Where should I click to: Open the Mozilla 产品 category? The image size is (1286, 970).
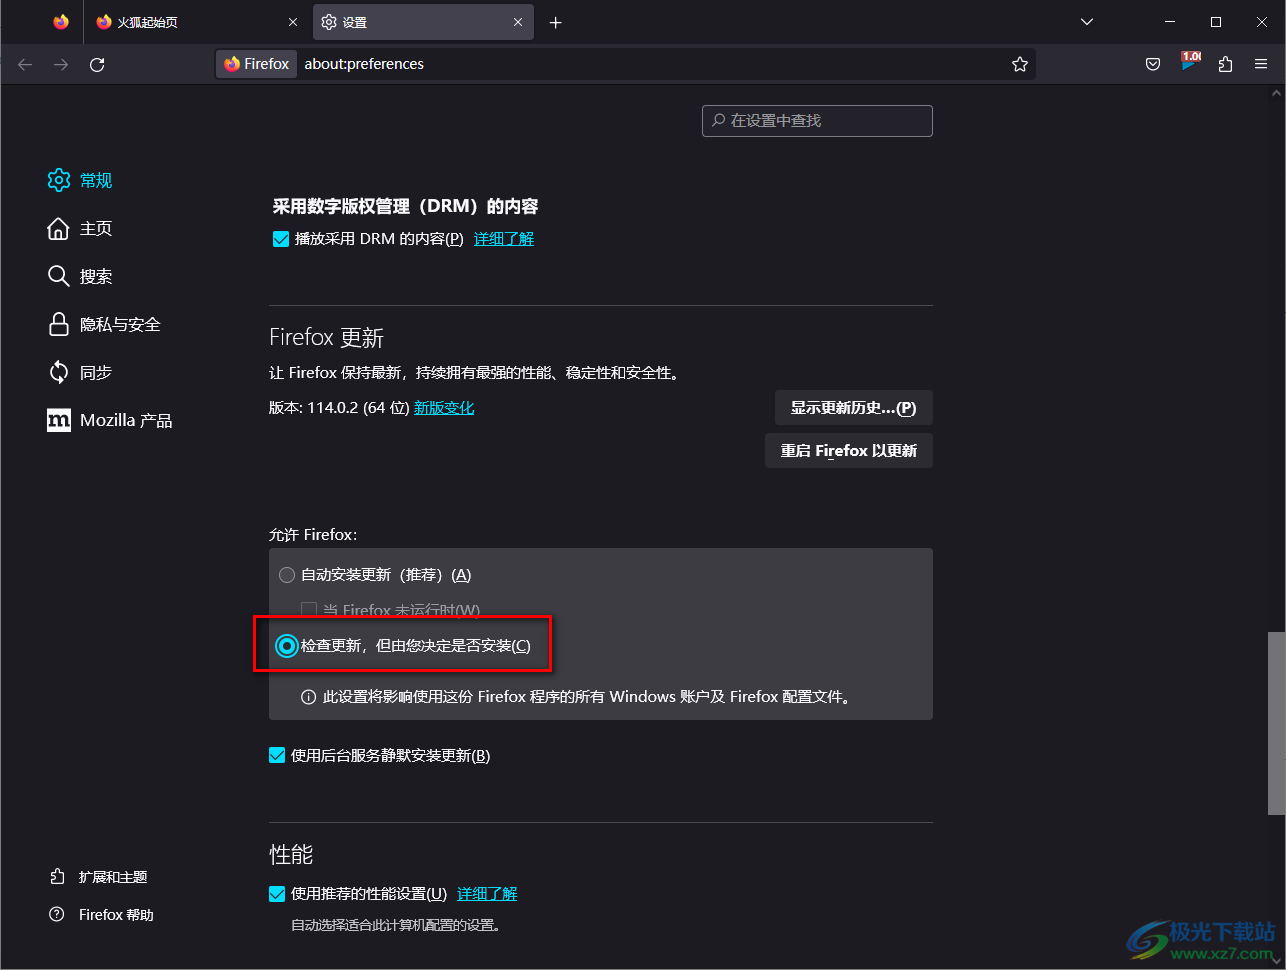(110, 420)
